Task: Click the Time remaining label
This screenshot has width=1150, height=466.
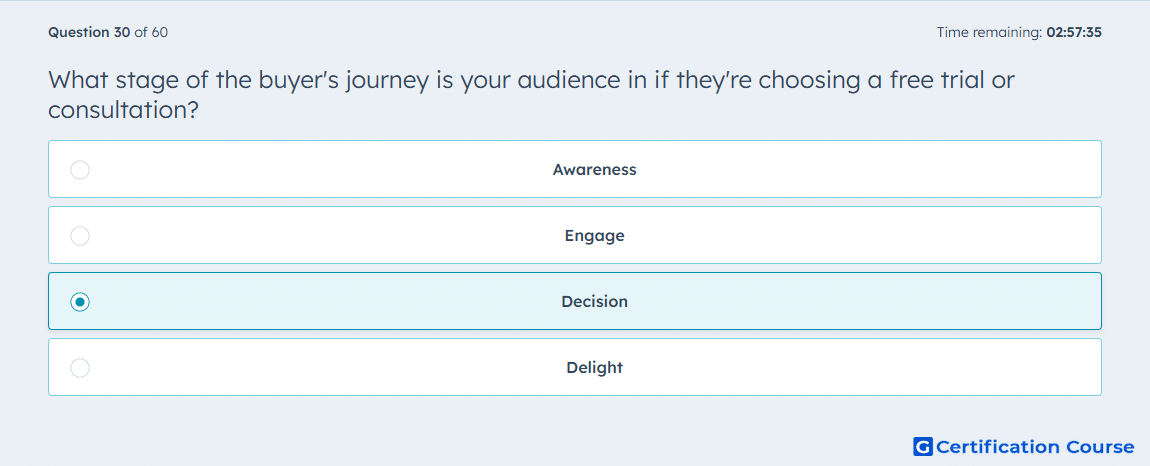Action: click(x=990, y=32)
